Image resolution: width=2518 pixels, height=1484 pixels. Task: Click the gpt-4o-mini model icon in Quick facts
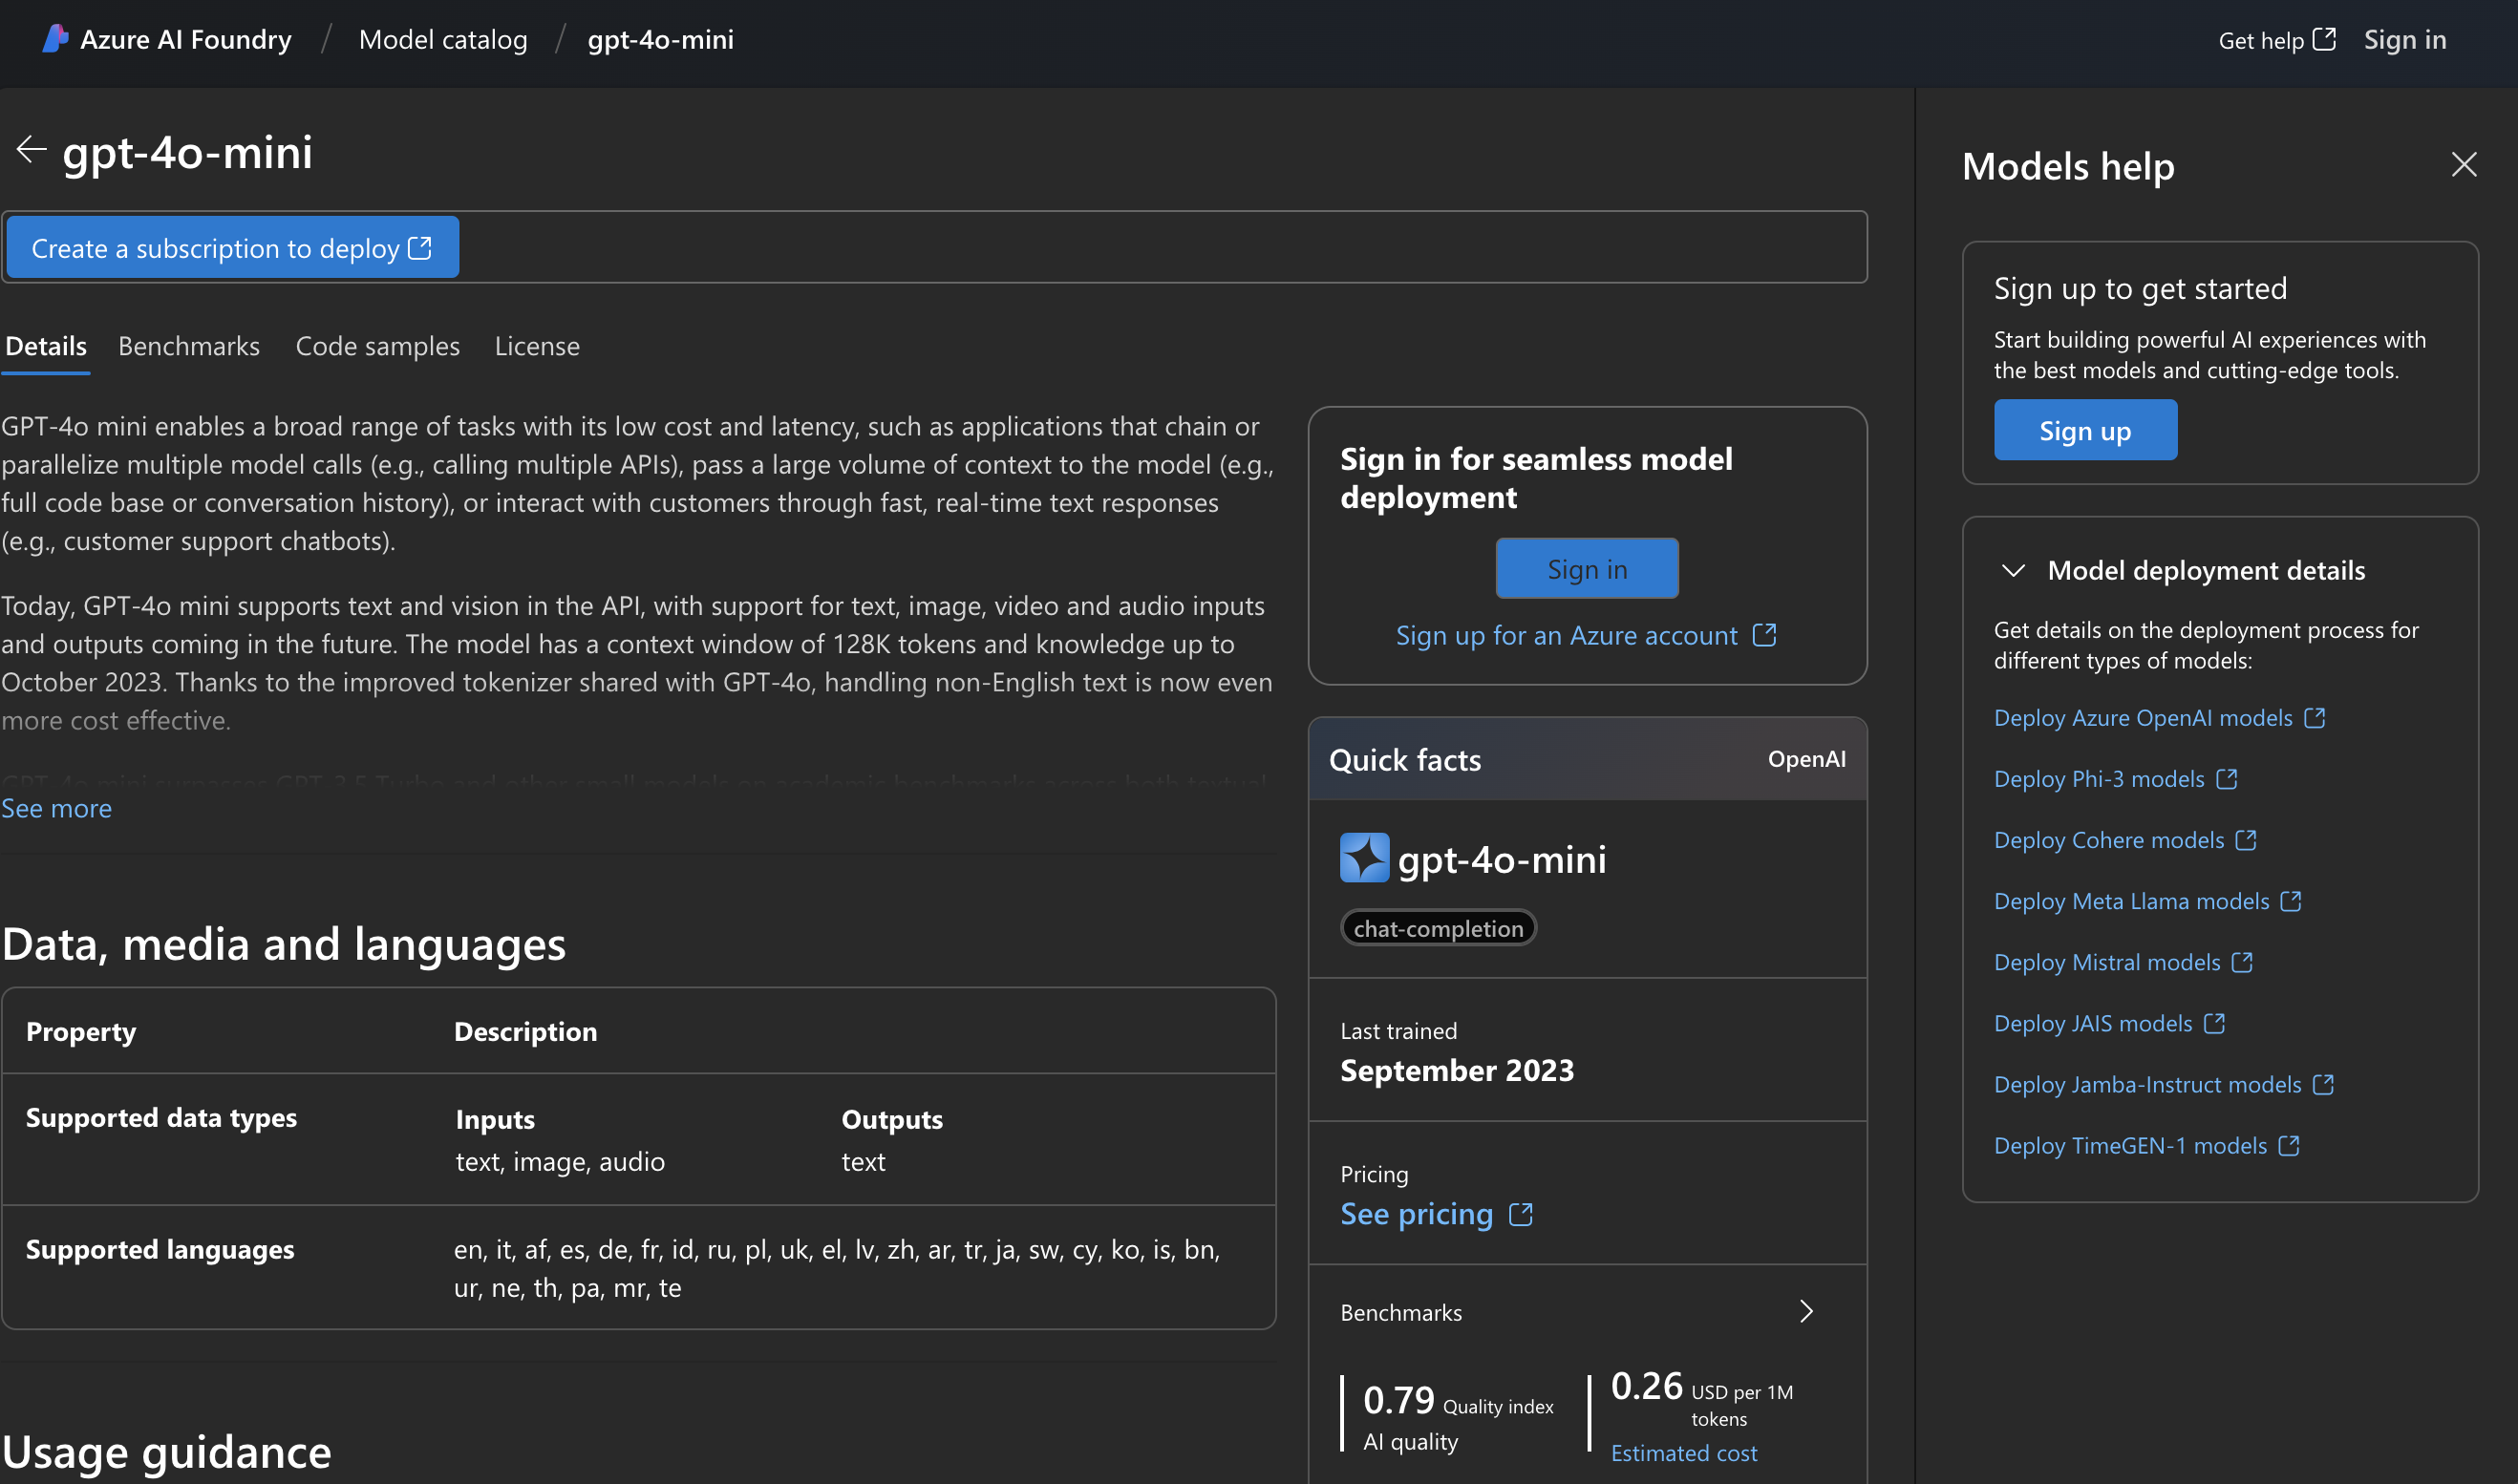1364,858
